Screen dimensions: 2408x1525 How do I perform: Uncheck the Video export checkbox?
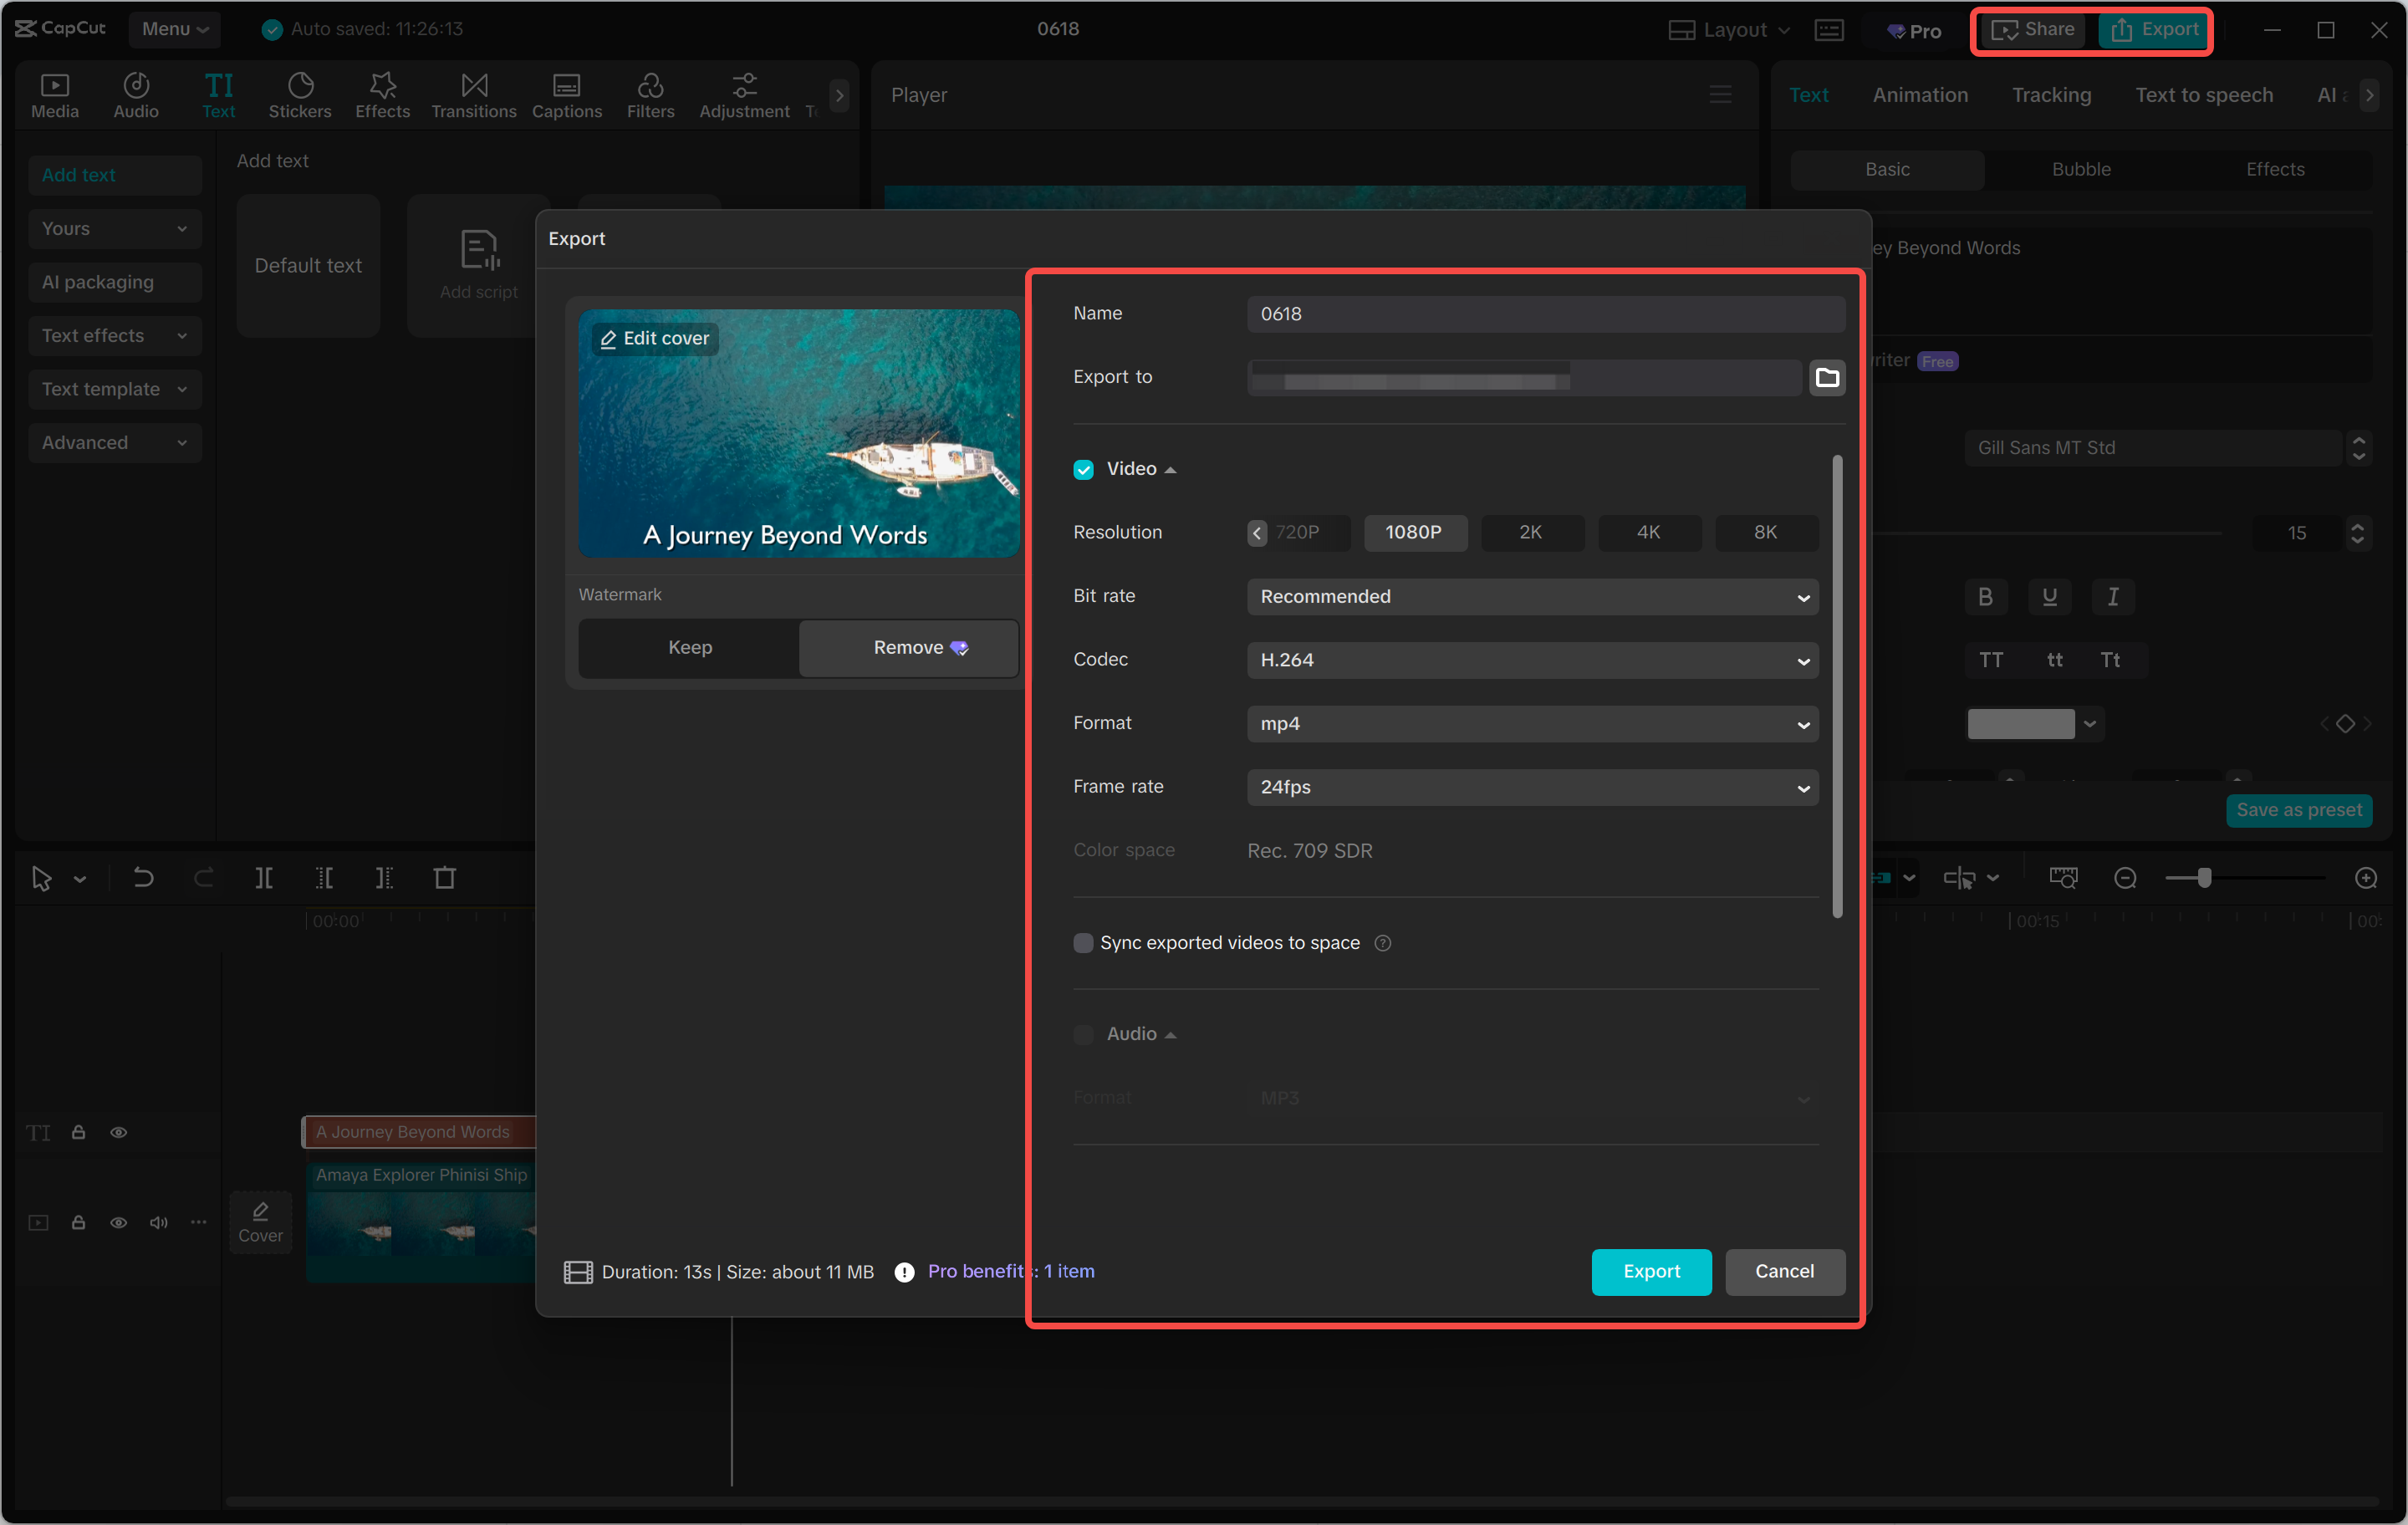(1083, 469)
